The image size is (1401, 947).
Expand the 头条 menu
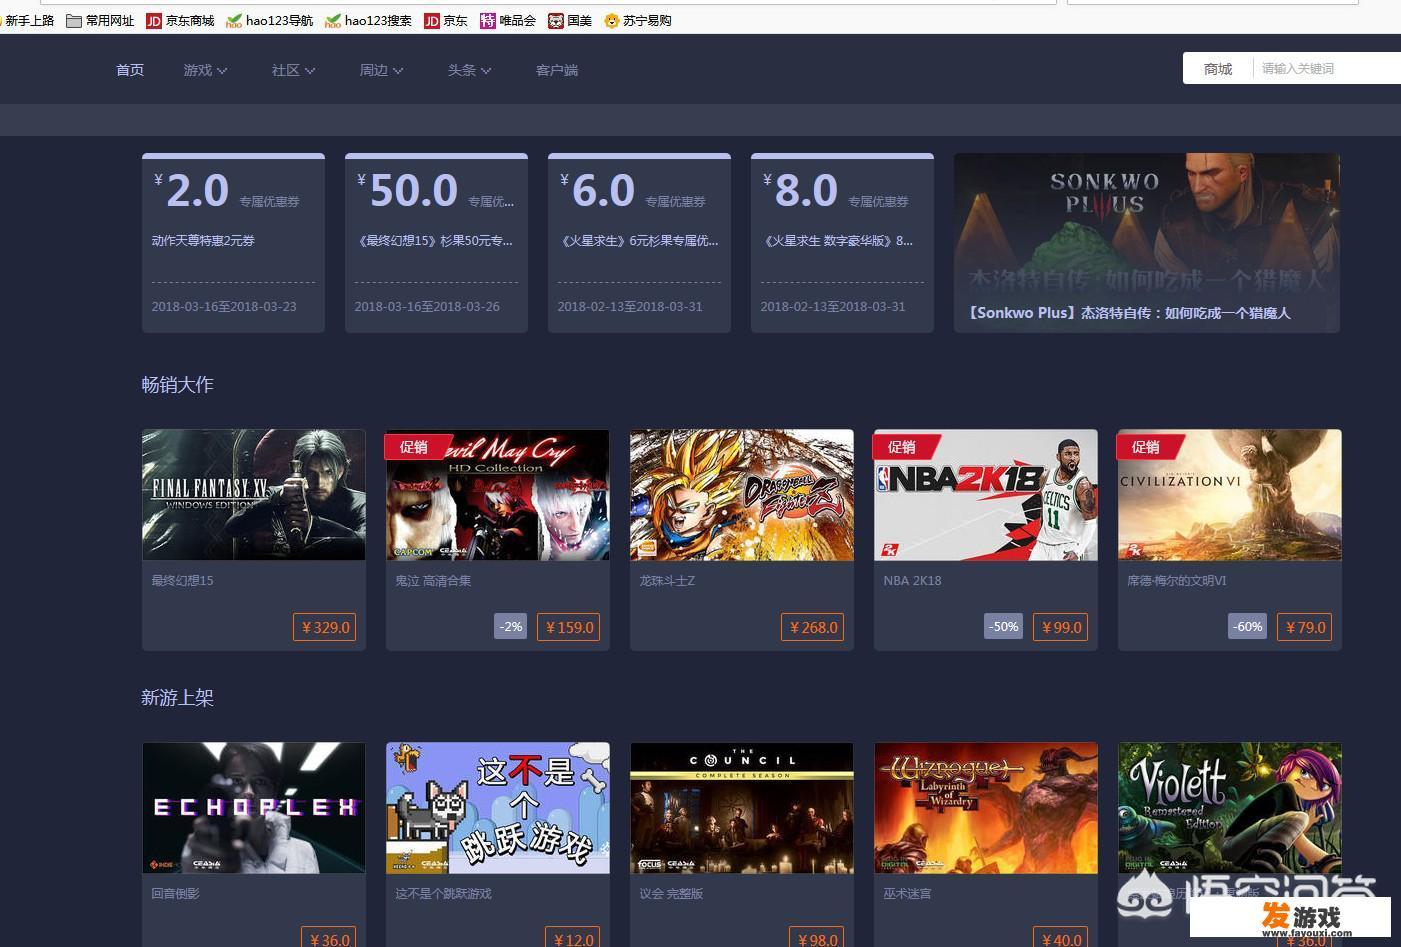point(469,70)
